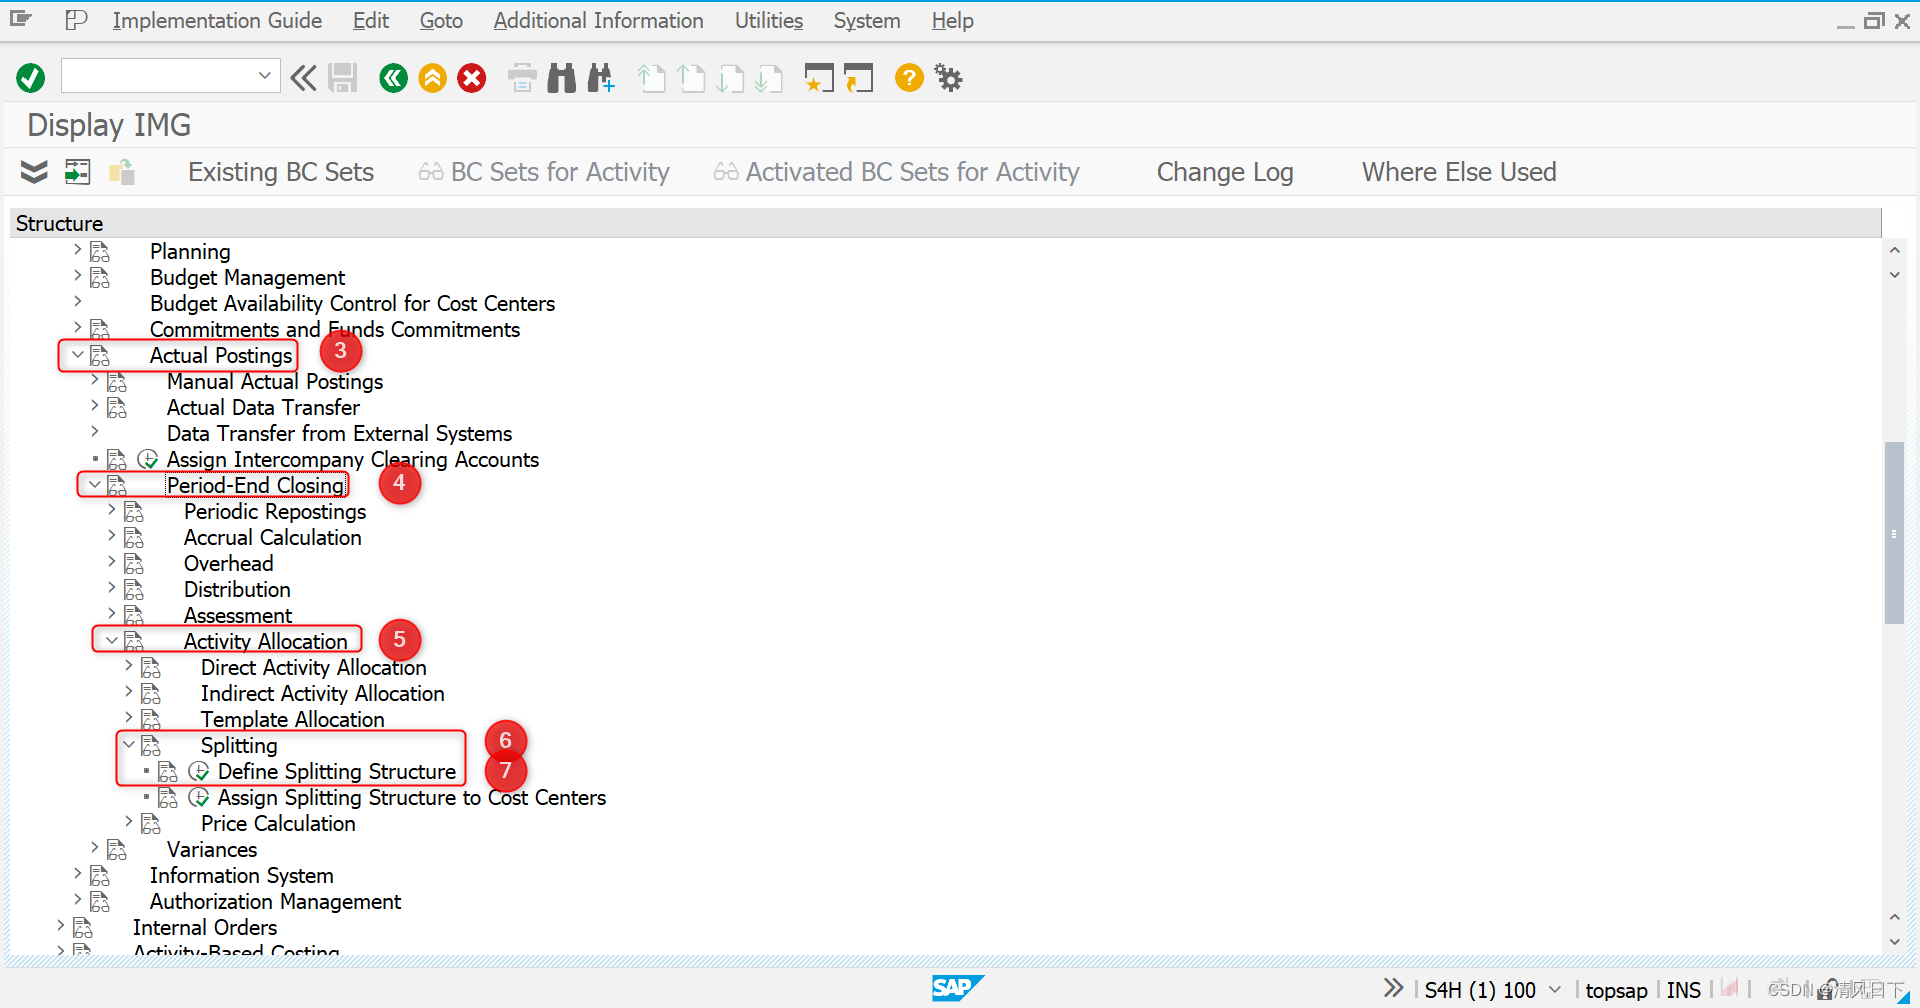Click the green arrows icon beside Expand All
Image resolution: width=1920 pixels, height=1008 pixels.
77,172
